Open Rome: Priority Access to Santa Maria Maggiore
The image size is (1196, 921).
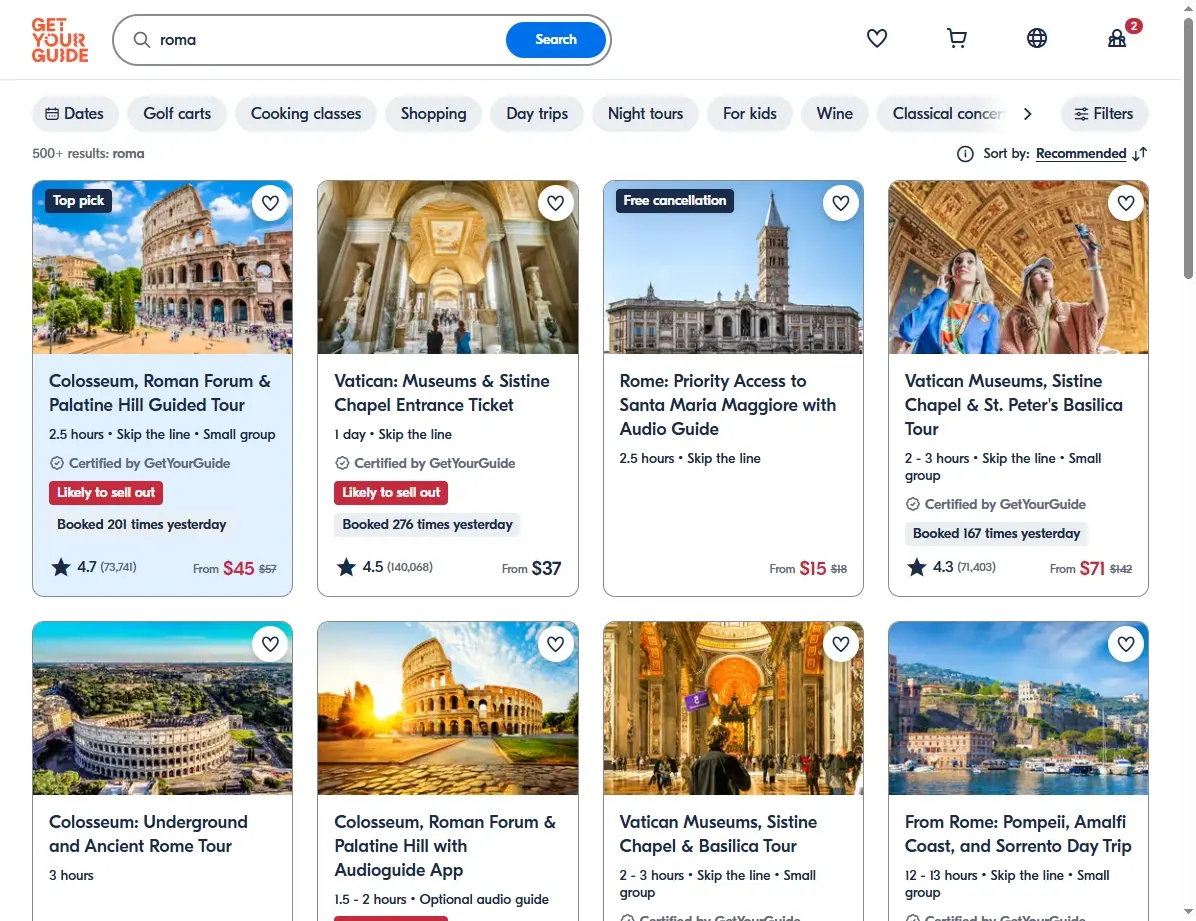(x=728, y=404)
